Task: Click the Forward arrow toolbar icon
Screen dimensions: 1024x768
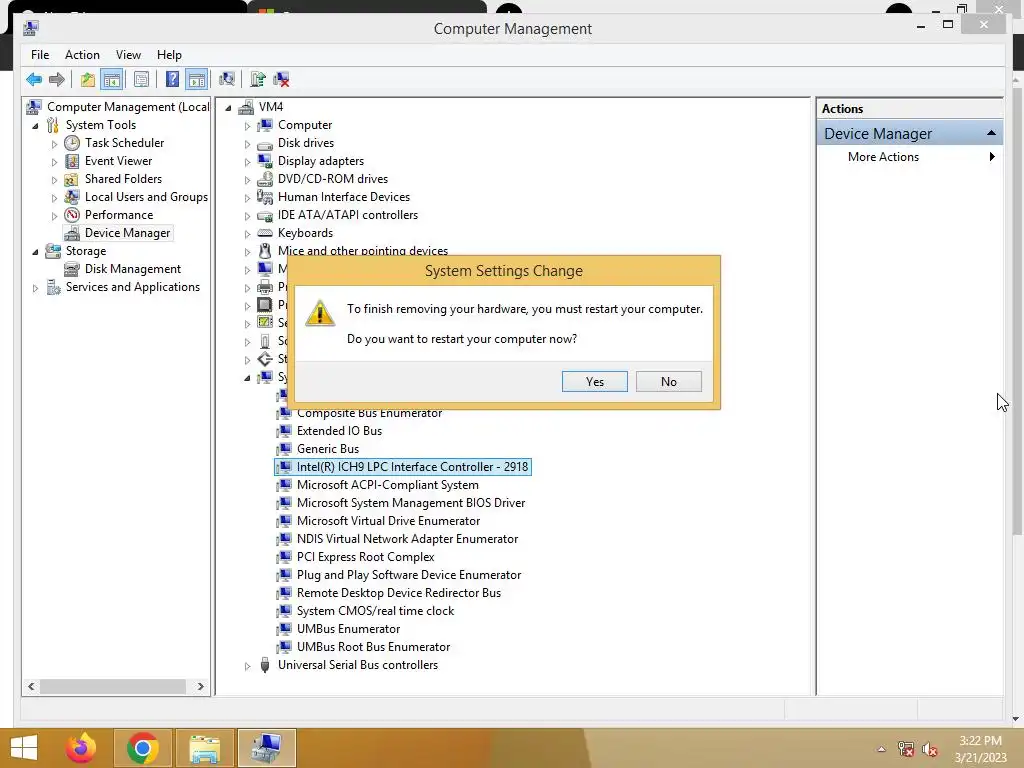Action: (x=57, y=80)
